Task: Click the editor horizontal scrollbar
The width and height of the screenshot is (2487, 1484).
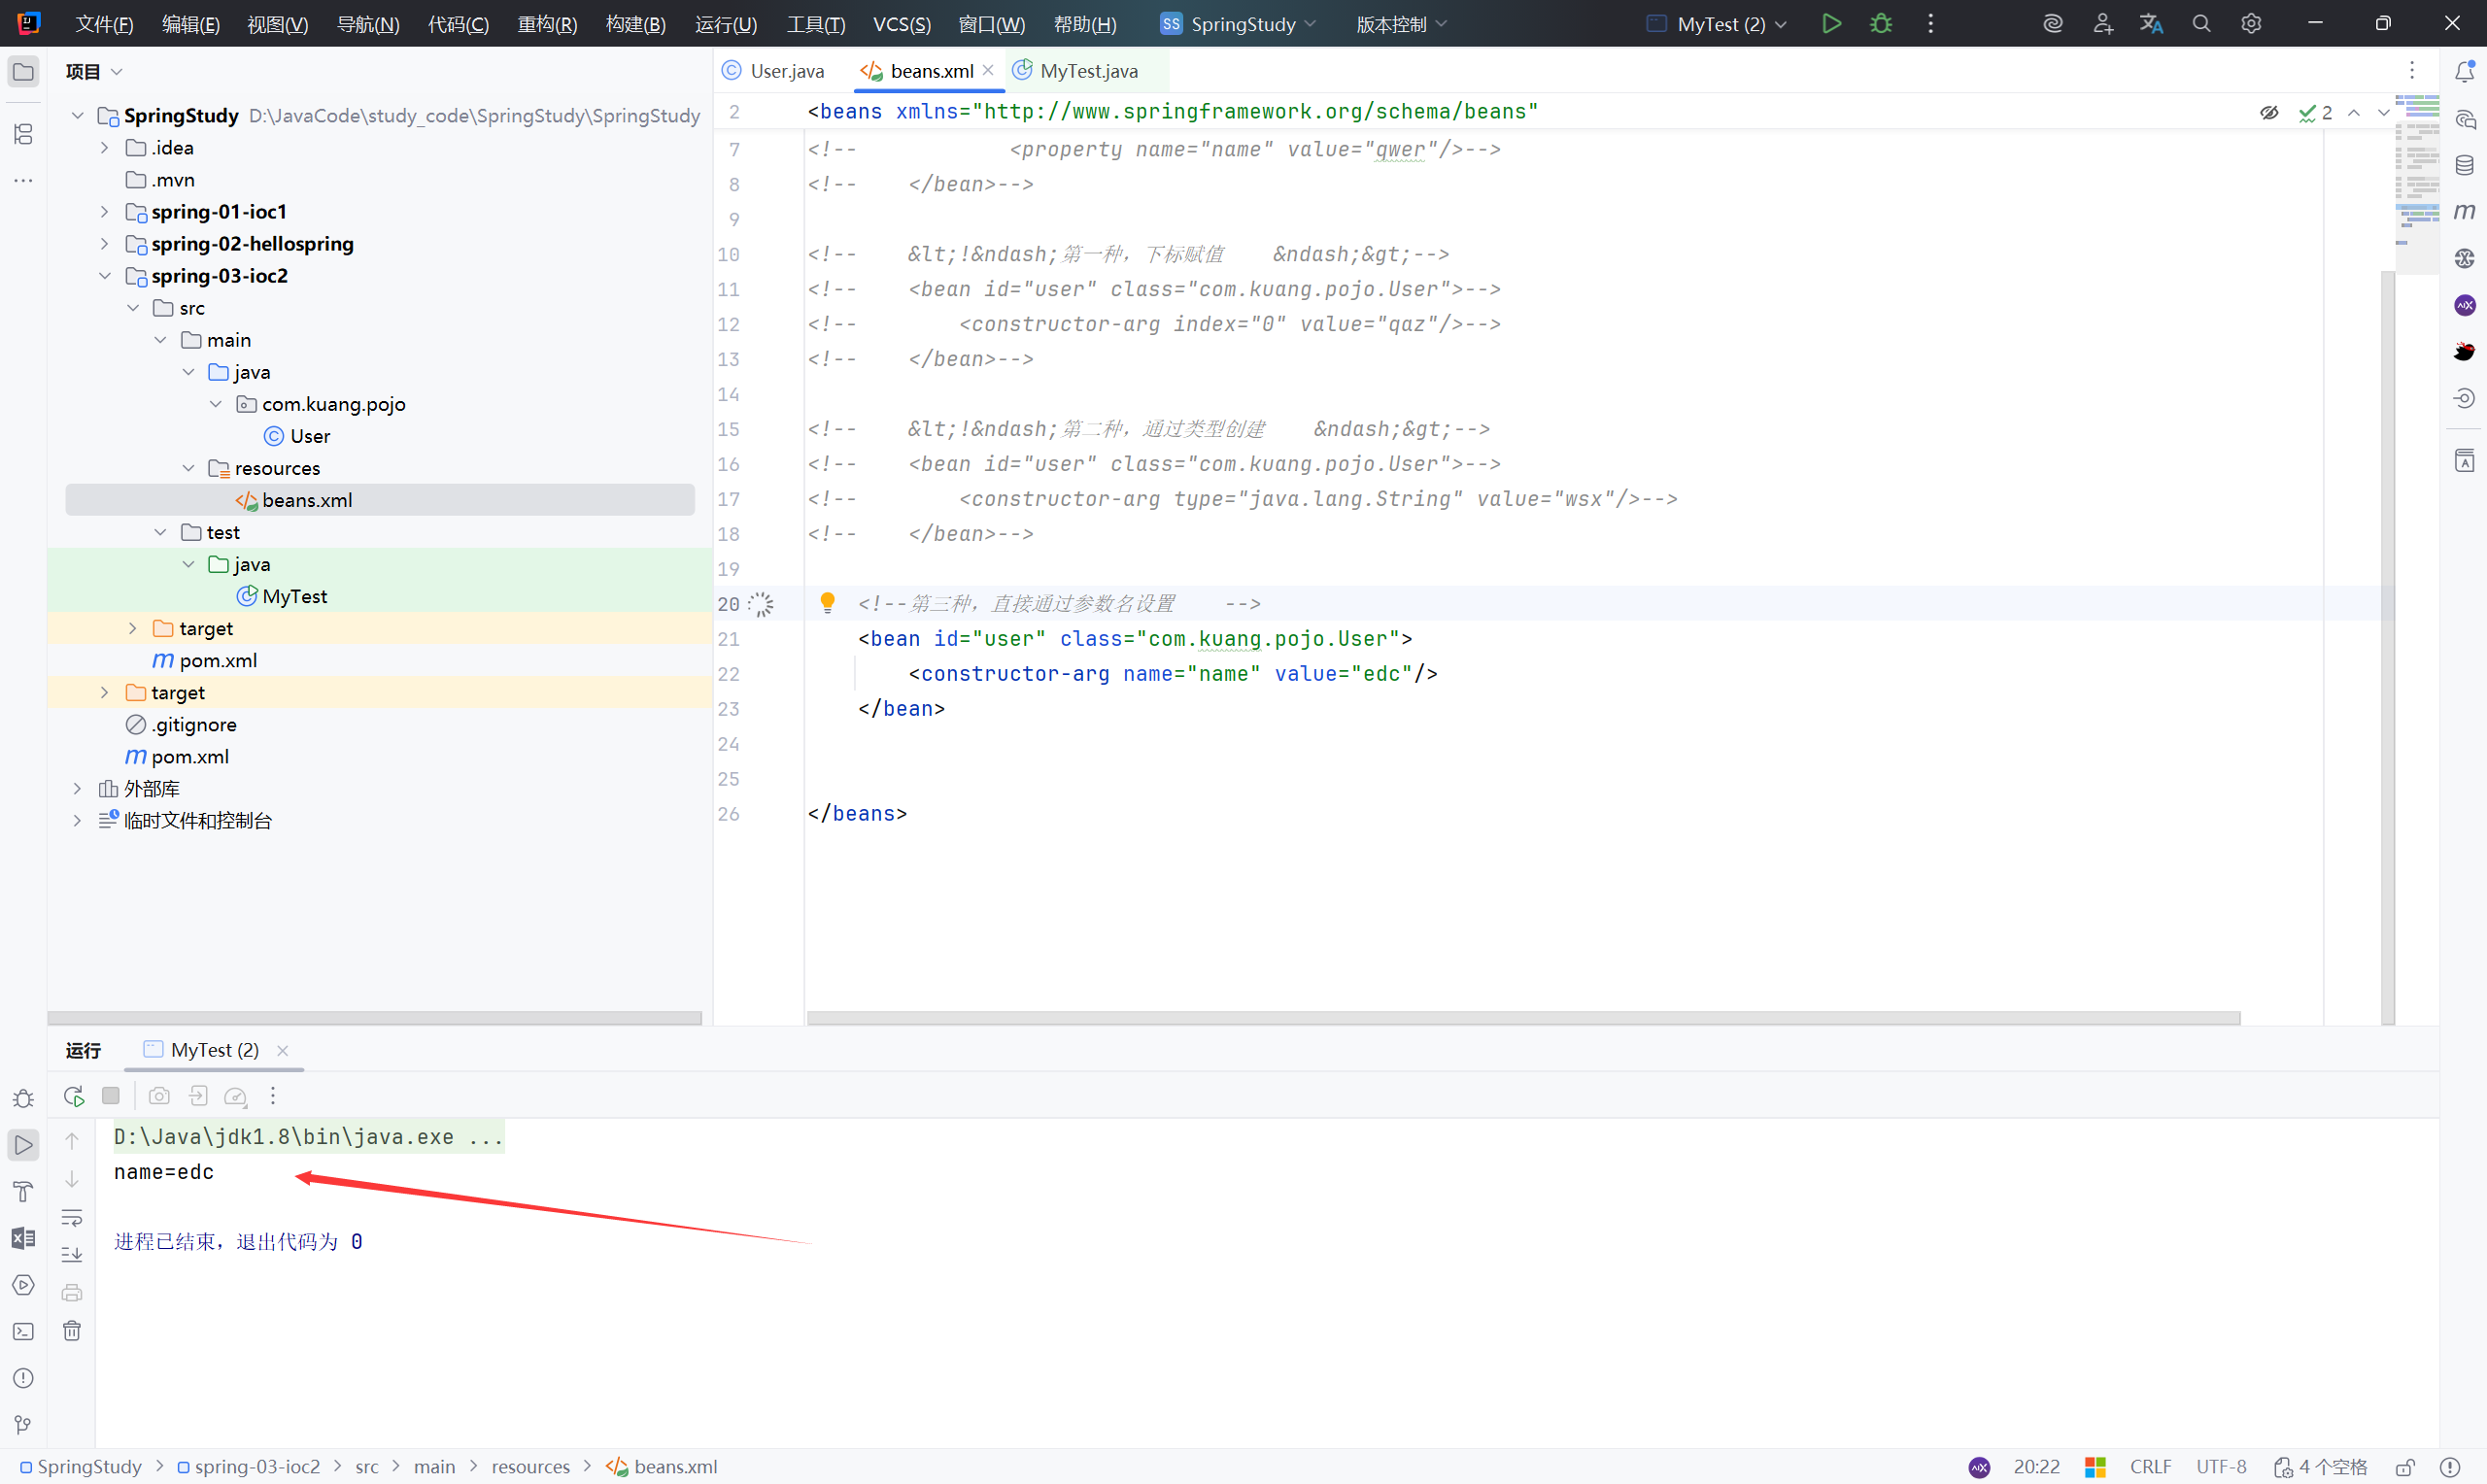Action: 1522,1018
